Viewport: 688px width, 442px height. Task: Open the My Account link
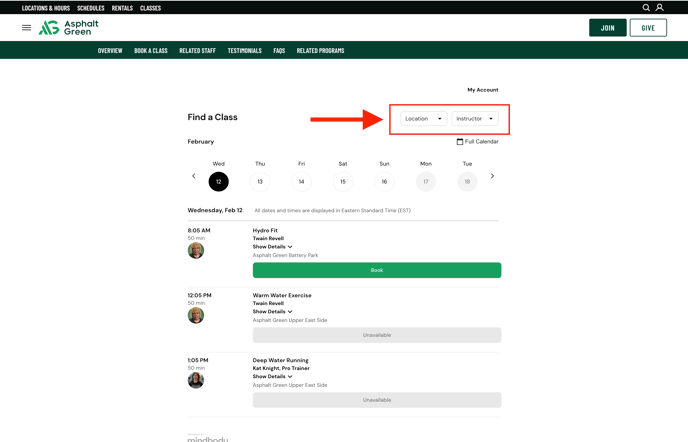pos(482,90)
